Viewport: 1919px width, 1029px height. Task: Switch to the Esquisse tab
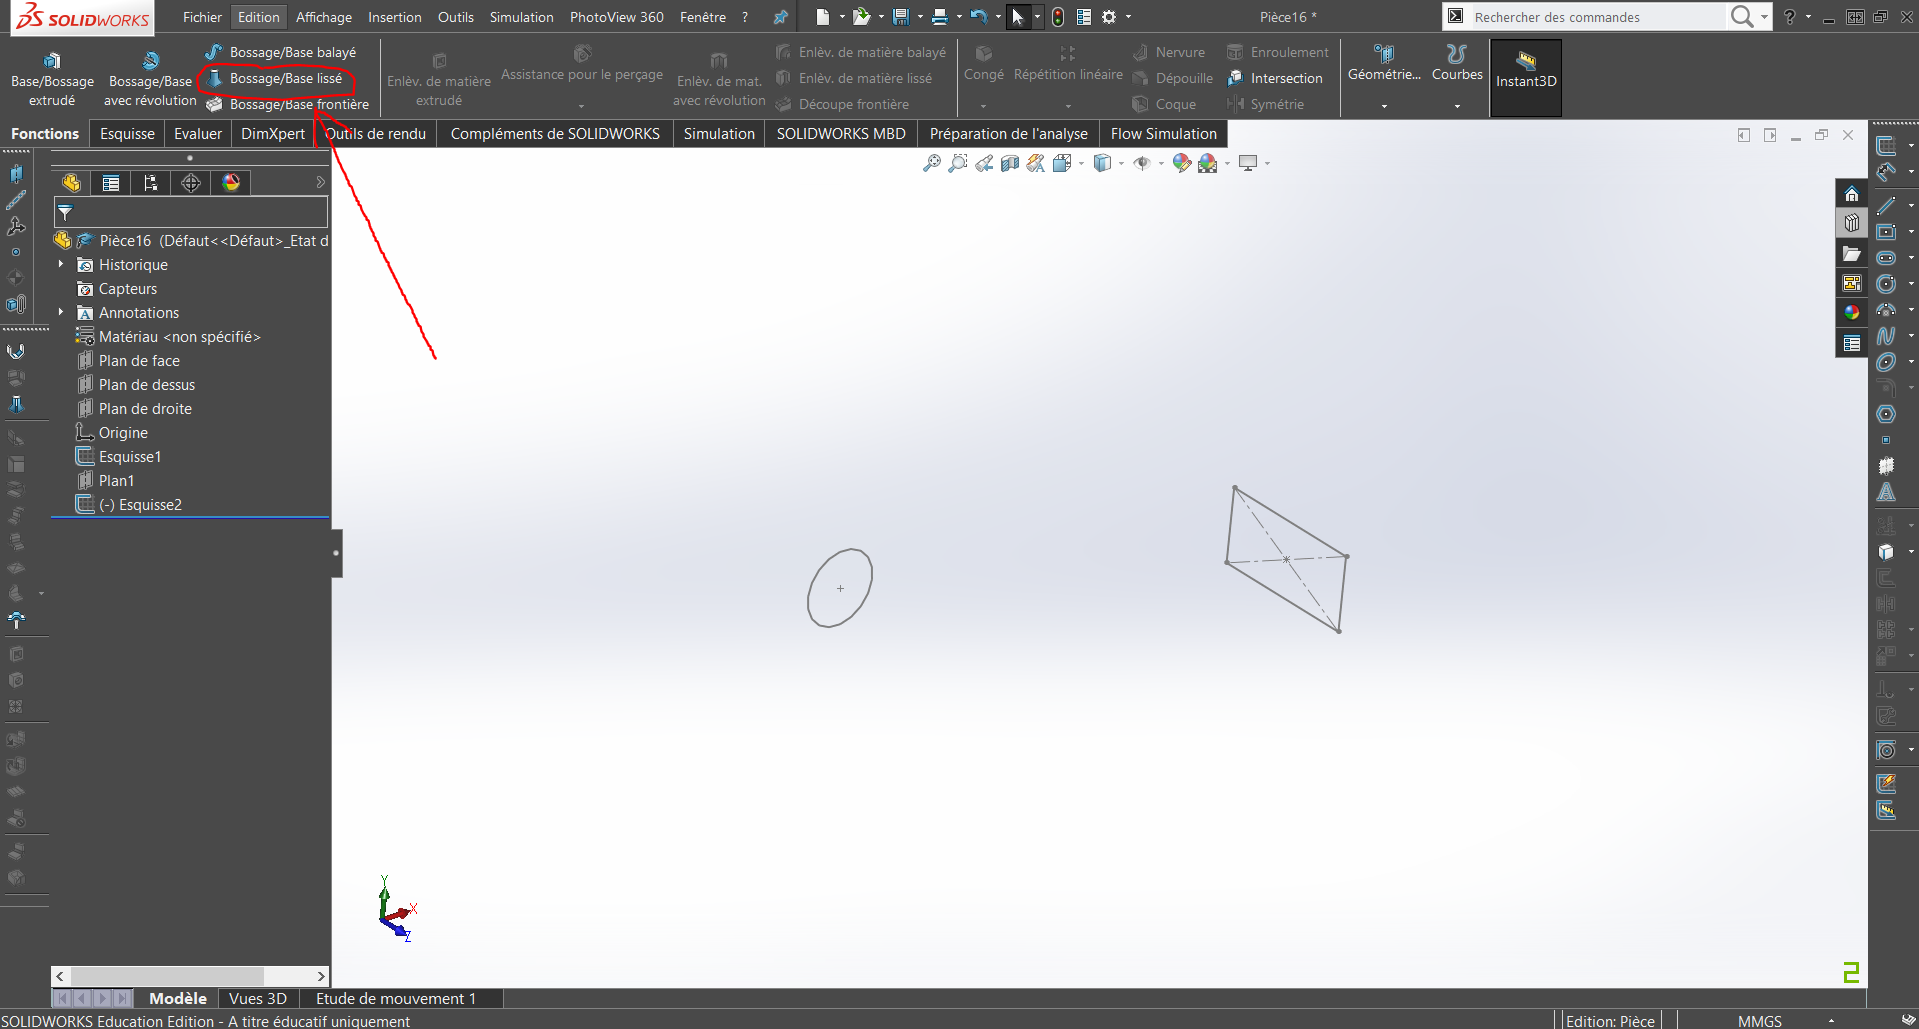coord(127,134)
